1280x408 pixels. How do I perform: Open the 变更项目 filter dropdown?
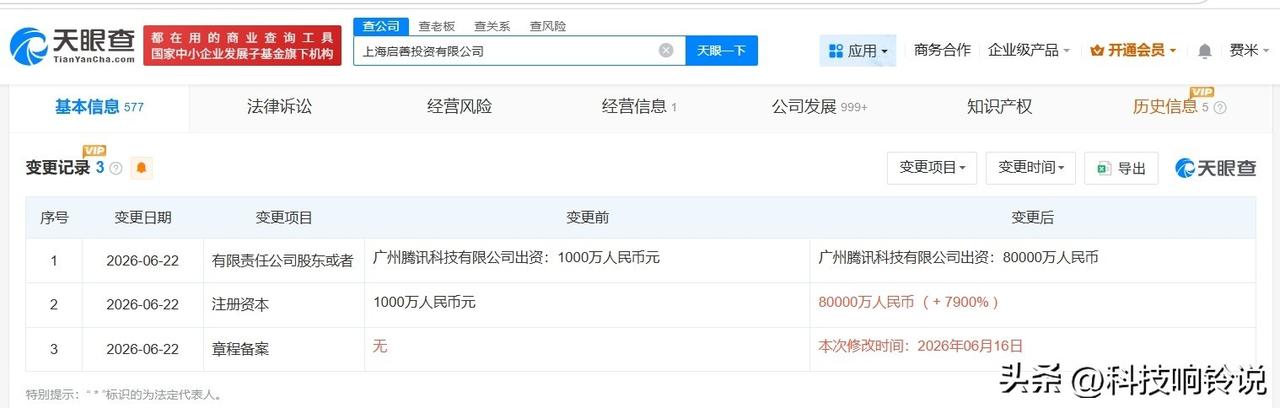point(931,168)
